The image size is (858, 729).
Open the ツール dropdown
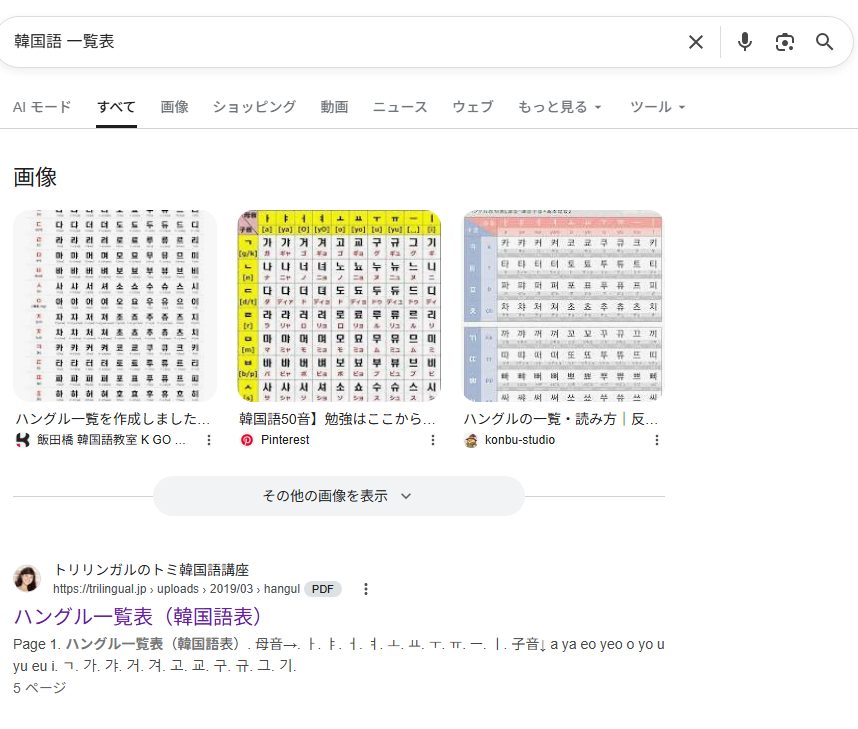pyautogui.click(x=657, y=107)
